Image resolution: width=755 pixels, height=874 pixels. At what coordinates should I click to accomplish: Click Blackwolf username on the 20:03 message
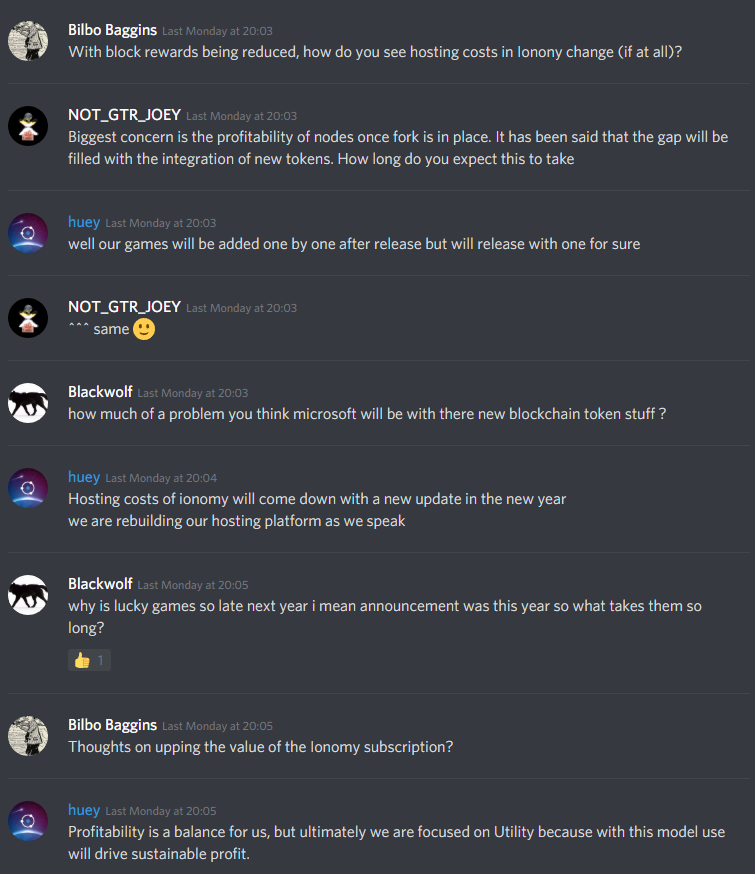click(x=100, y=392)
